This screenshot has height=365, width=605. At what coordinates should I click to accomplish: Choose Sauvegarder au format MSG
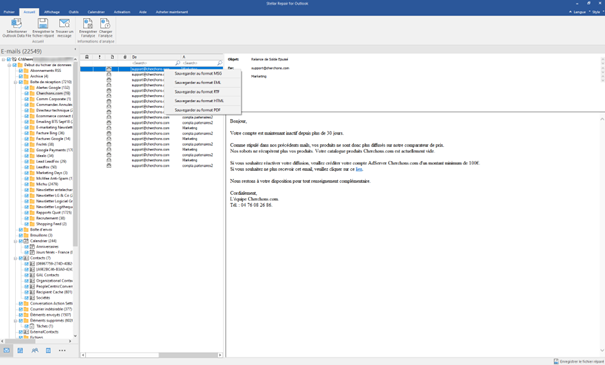[203, 73]
